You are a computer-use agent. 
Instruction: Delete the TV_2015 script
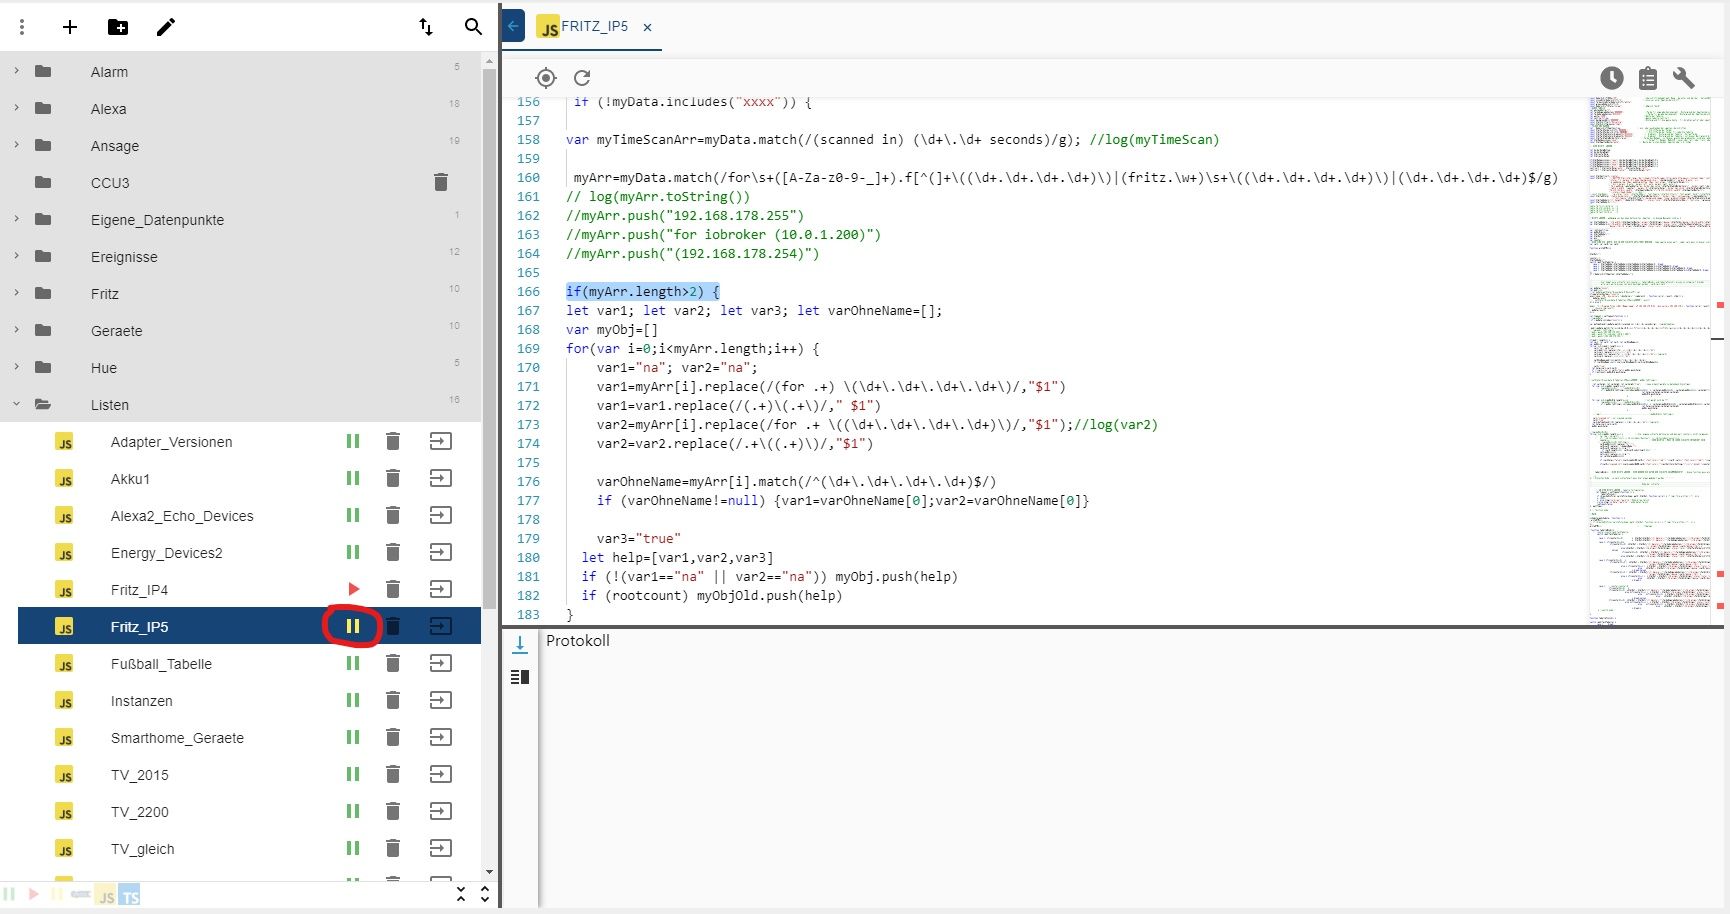pyautogui.click(x=393, y=774)
